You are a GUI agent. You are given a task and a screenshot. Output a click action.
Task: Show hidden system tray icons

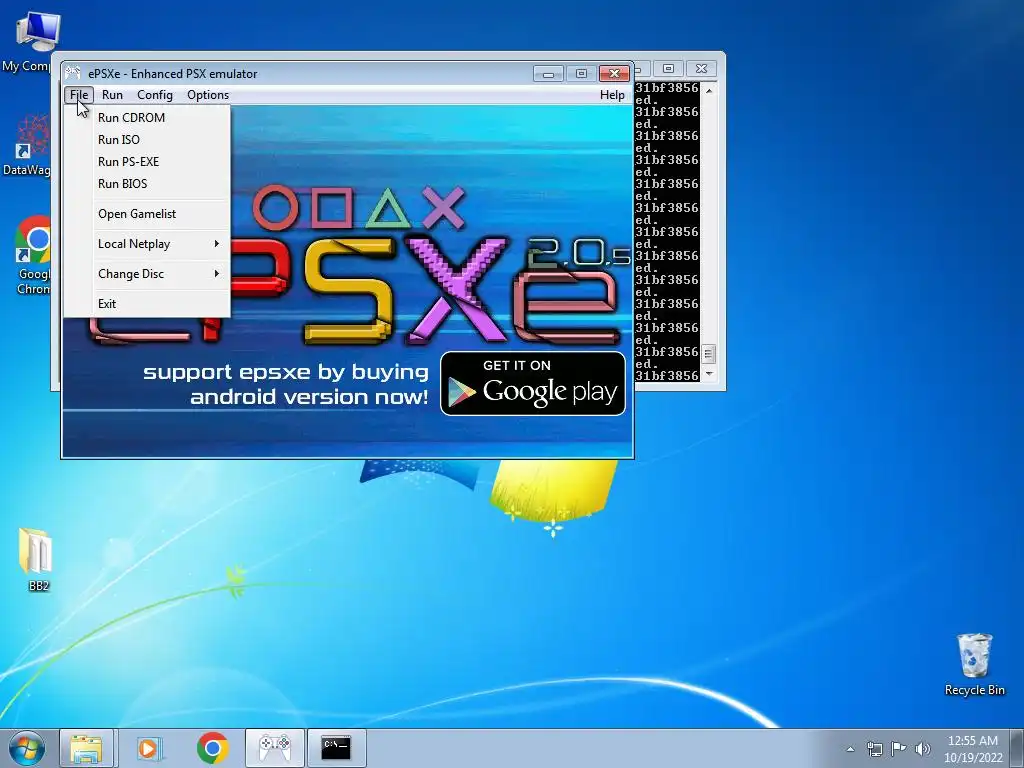[x=850, y=749]
